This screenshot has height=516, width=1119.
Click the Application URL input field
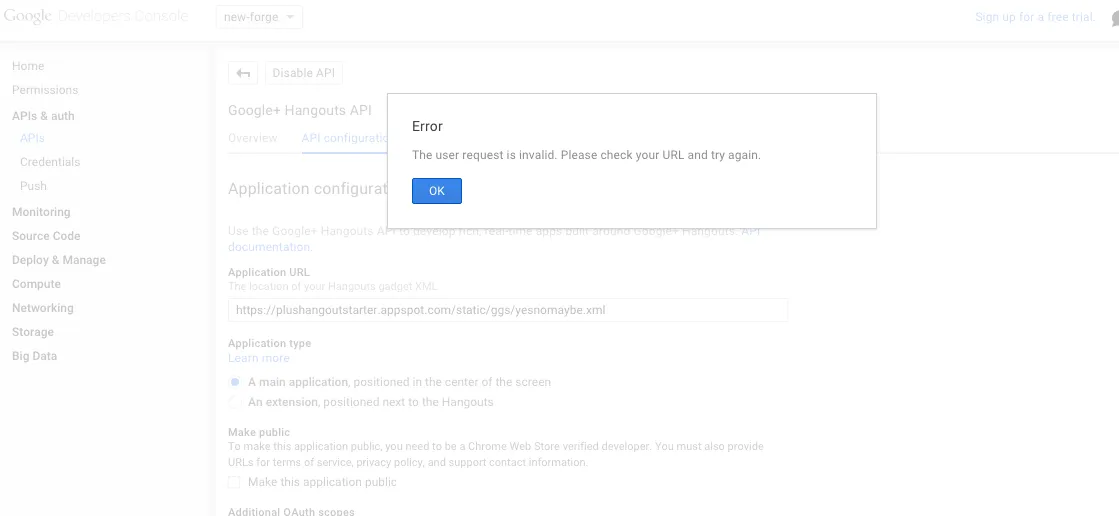click(507, 310)
